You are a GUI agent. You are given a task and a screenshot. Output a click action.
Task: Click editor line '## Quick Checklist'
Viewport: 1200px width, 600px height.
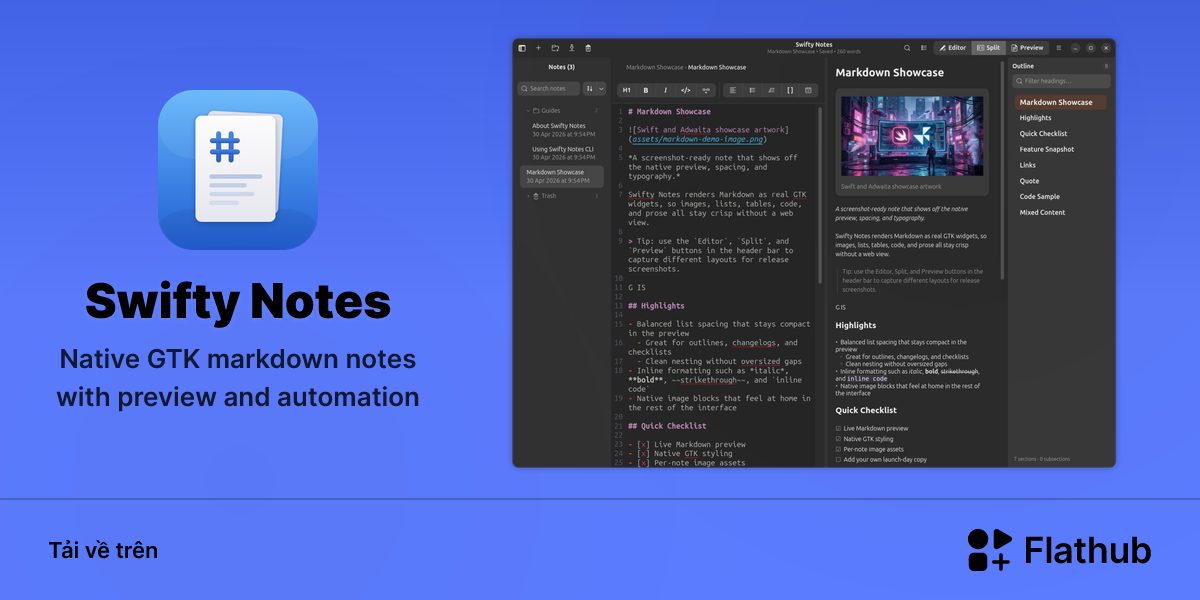(668, 426)
